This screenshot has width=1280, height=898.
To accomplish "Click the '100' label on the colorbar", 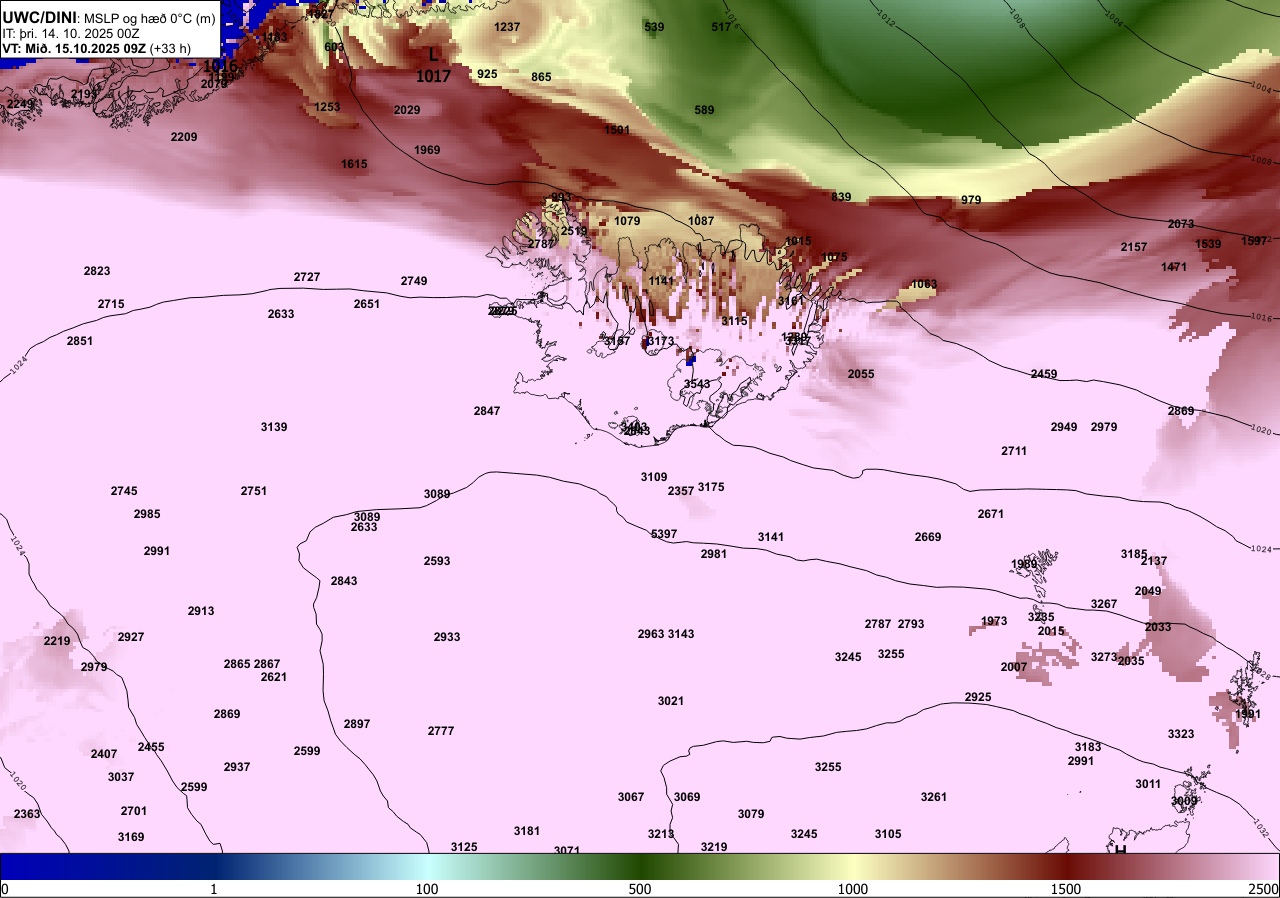I will [427, 889].
